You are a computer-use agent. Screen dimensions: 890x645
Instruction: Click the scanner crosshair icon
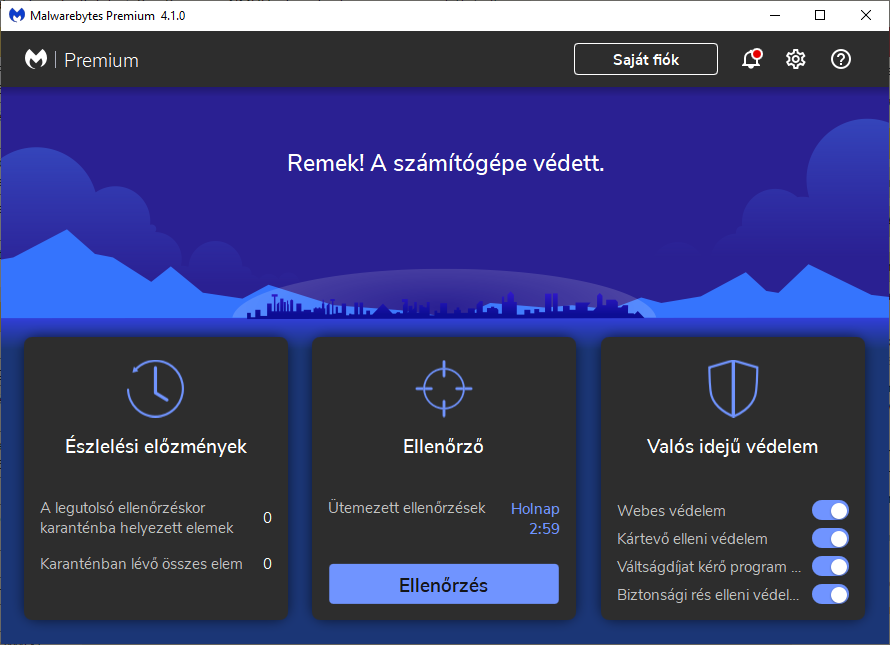444,389
